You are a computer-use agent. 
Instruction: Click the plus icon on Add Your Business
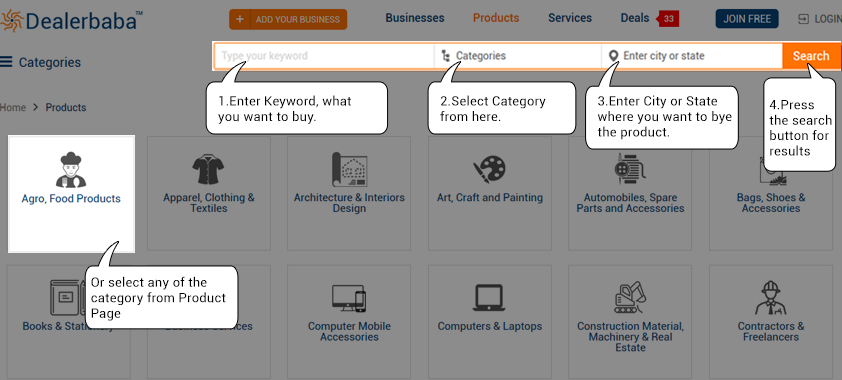coord(239,19)
